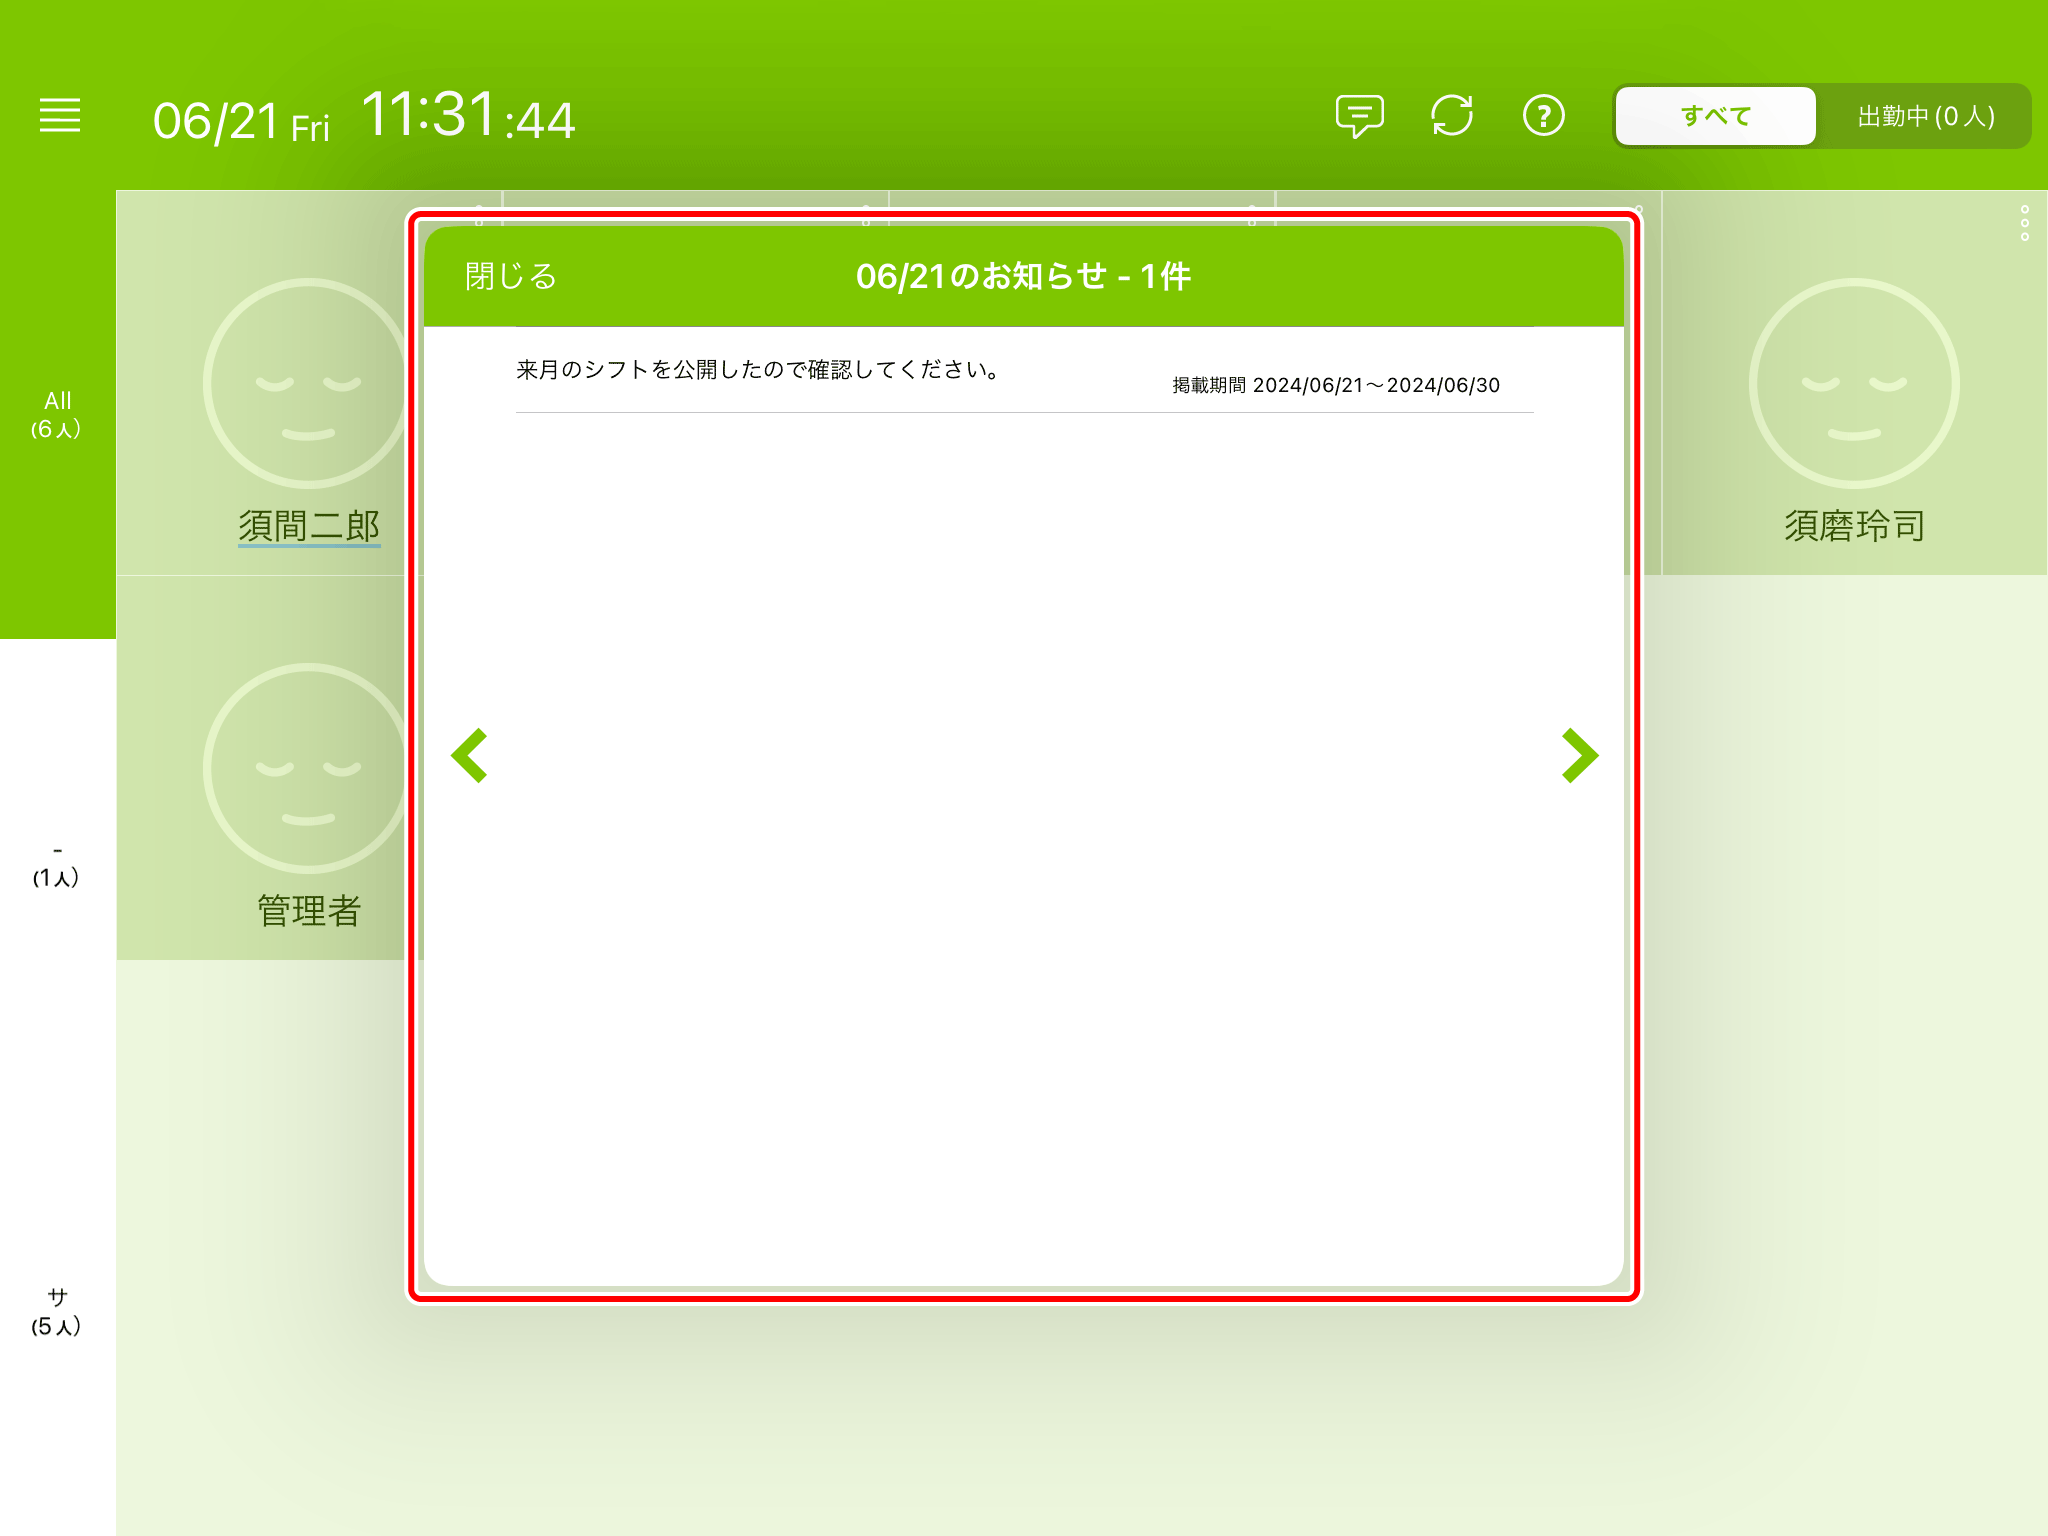Screen dimensions: 2048x1536
Task: Go to previous day's notices
Action: point(469,755)
